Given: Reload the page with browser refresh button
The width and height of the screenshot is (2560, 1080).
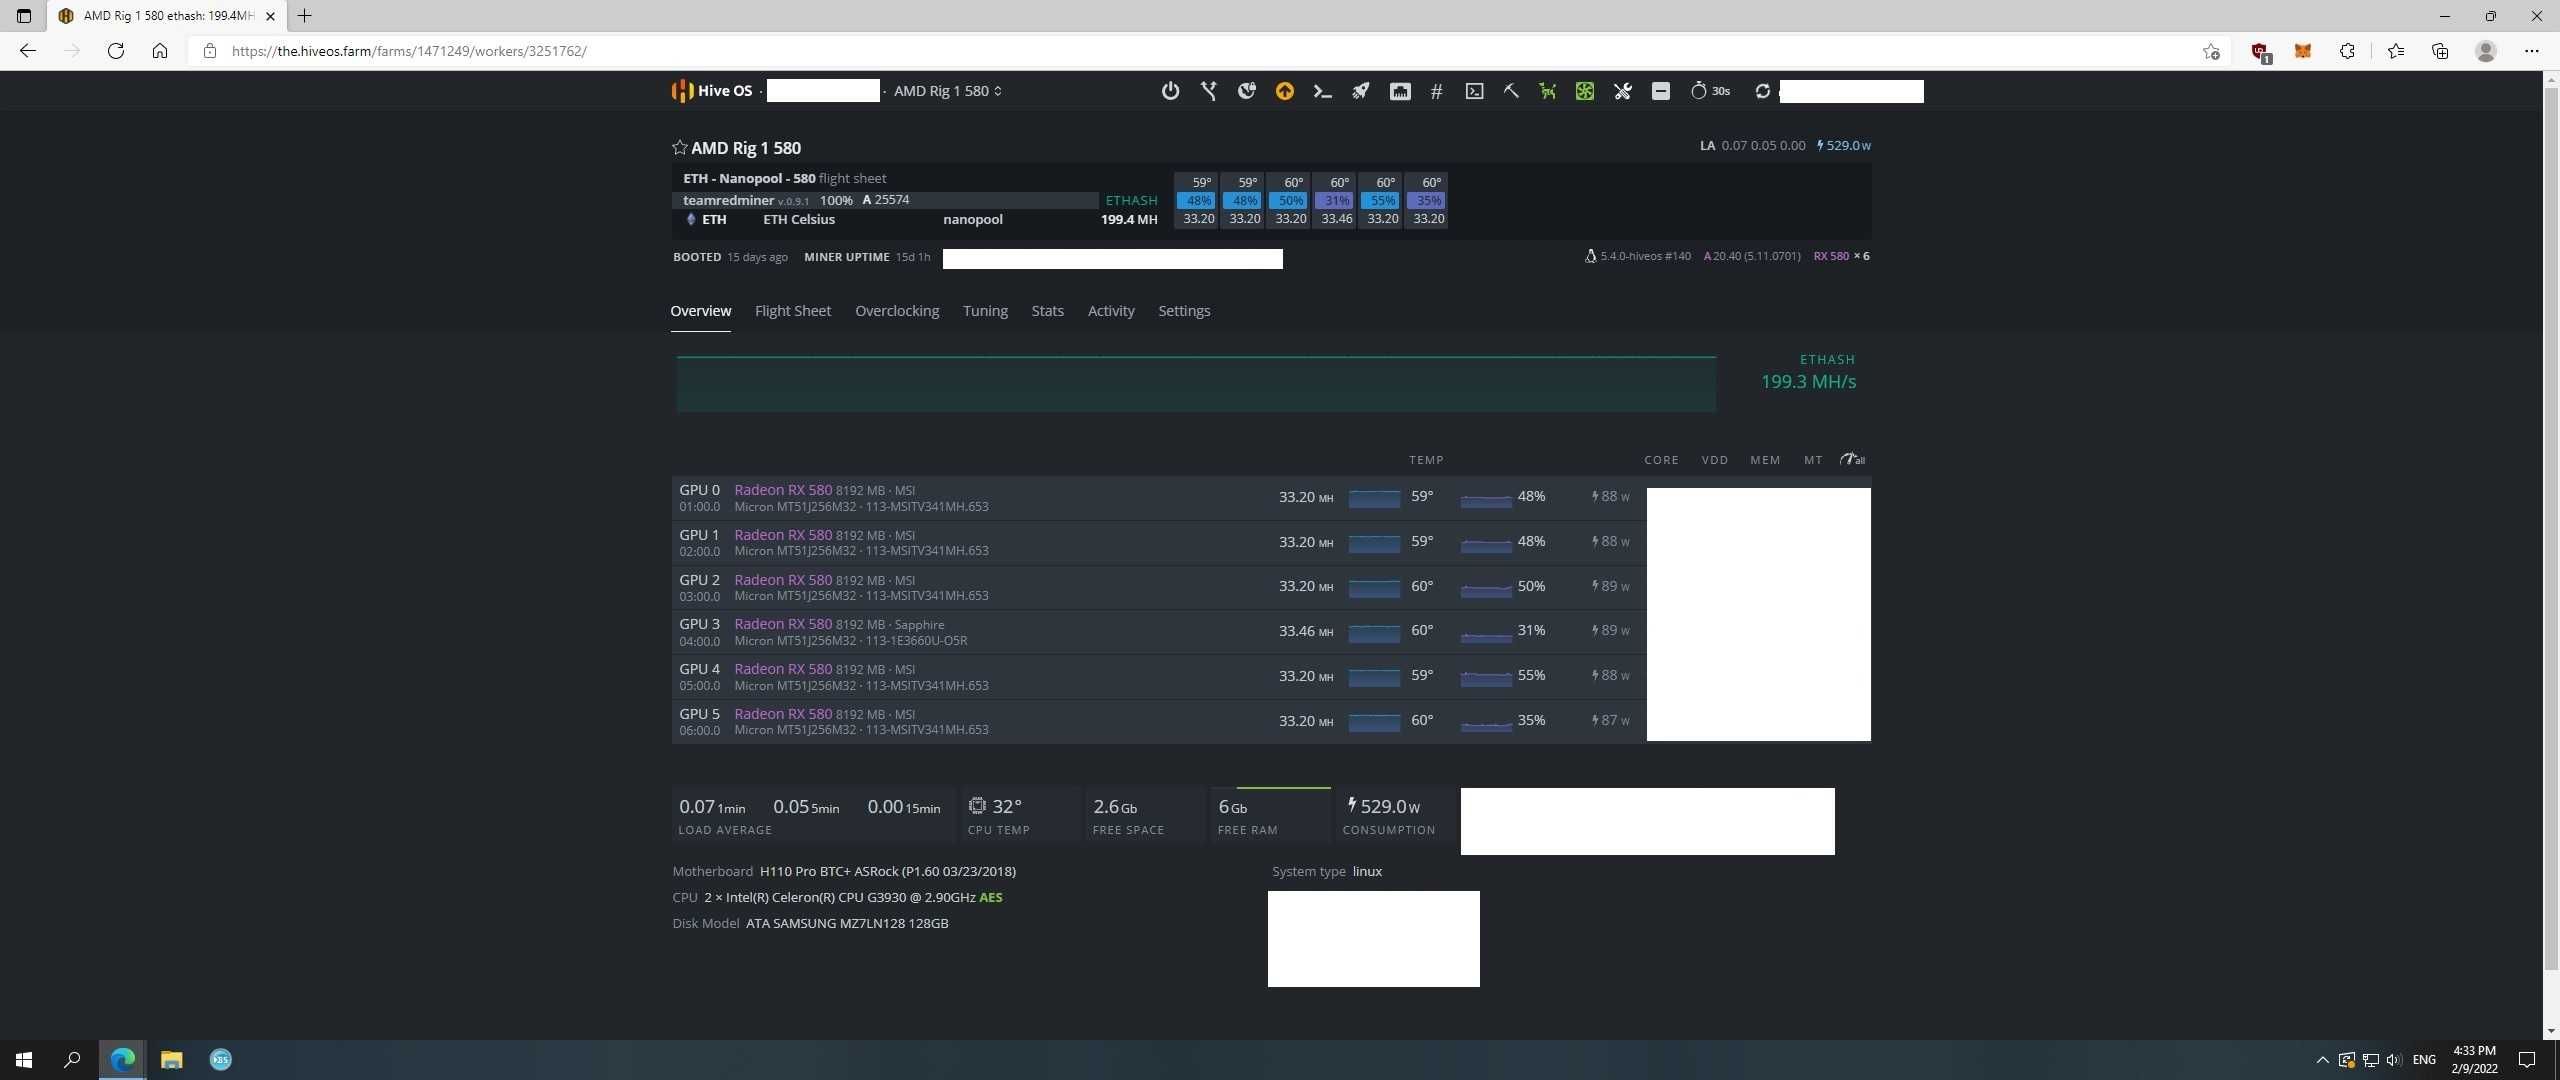Looking at the screenshot, I should click(x=115, y=51).
